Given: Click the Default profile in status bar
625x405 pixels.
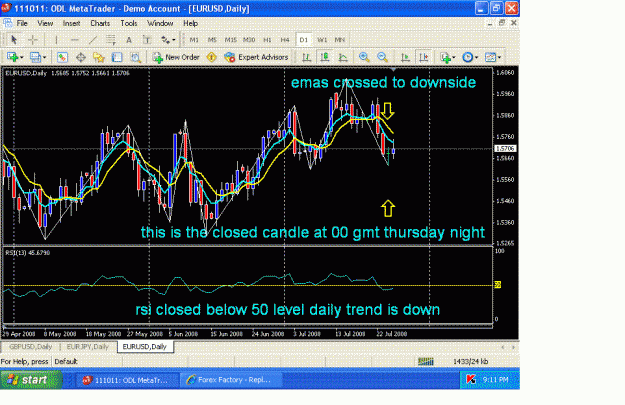Looking at the screenshot, I should [x=66, y=362].
